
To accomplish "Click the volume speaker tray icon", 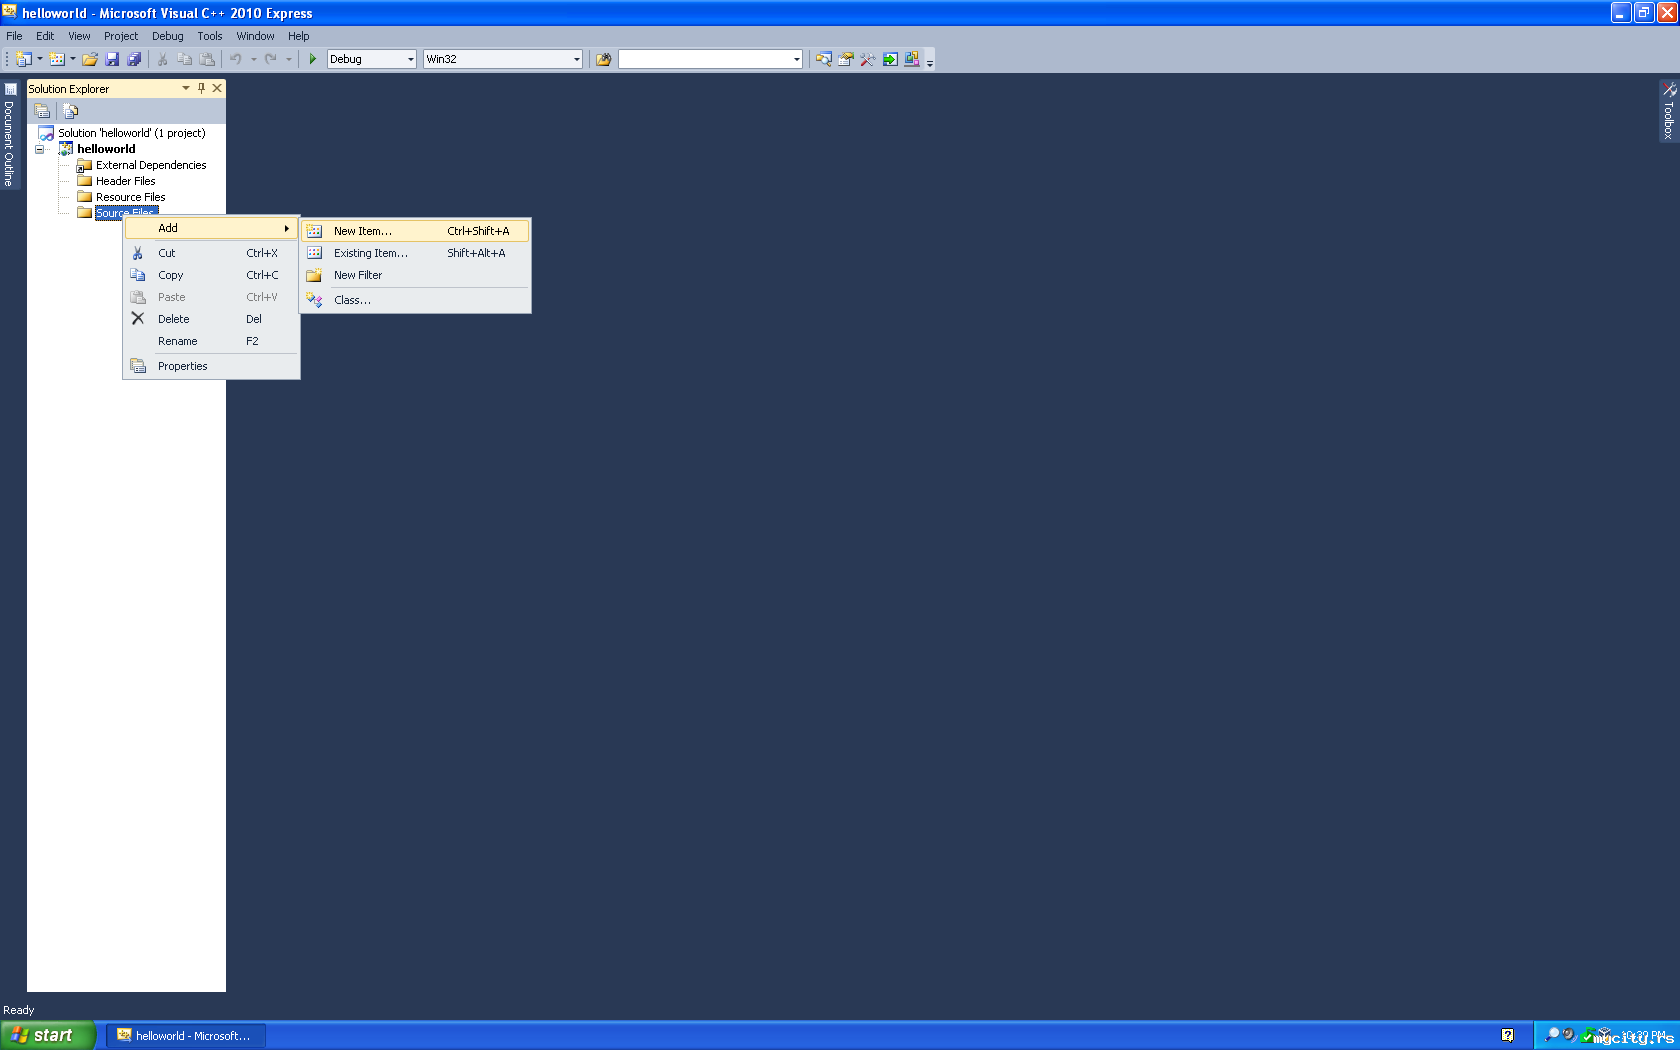I will [1569, 1035].
